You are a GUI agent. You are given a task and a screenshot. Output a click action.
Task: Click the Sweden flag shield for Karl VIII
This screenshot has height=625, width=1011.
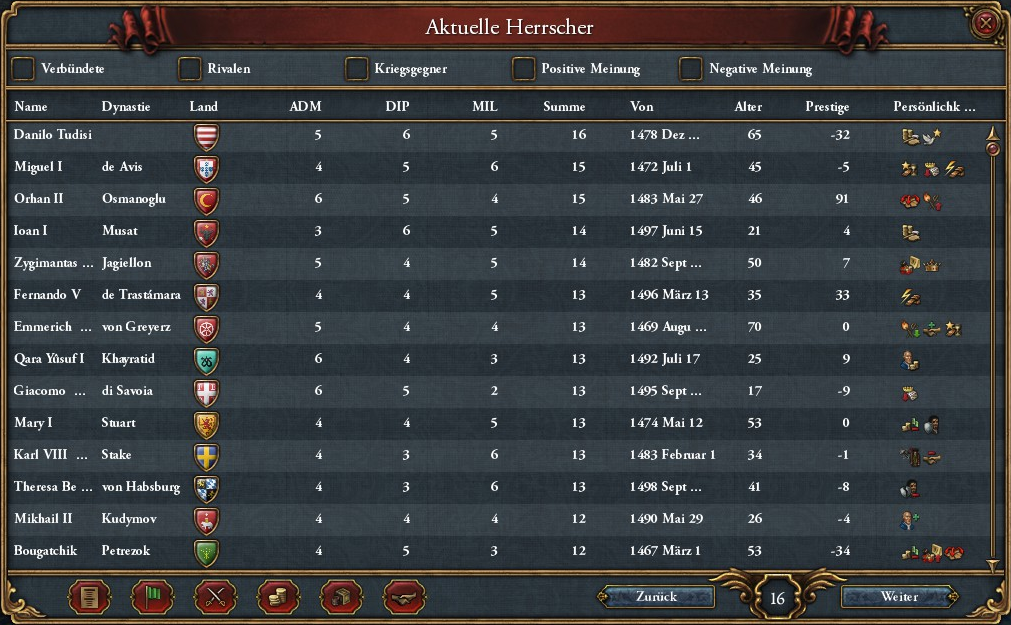click(205, 456)
